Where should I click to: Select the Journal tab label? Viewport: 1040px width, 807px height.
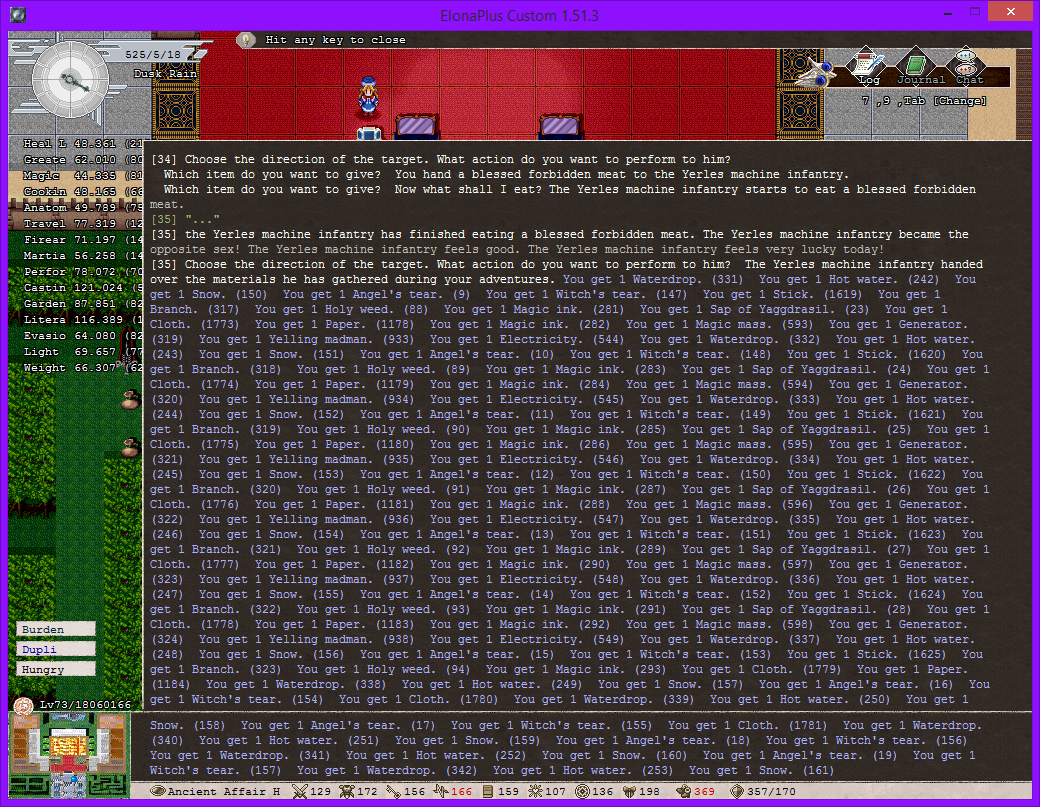point(921,80)
